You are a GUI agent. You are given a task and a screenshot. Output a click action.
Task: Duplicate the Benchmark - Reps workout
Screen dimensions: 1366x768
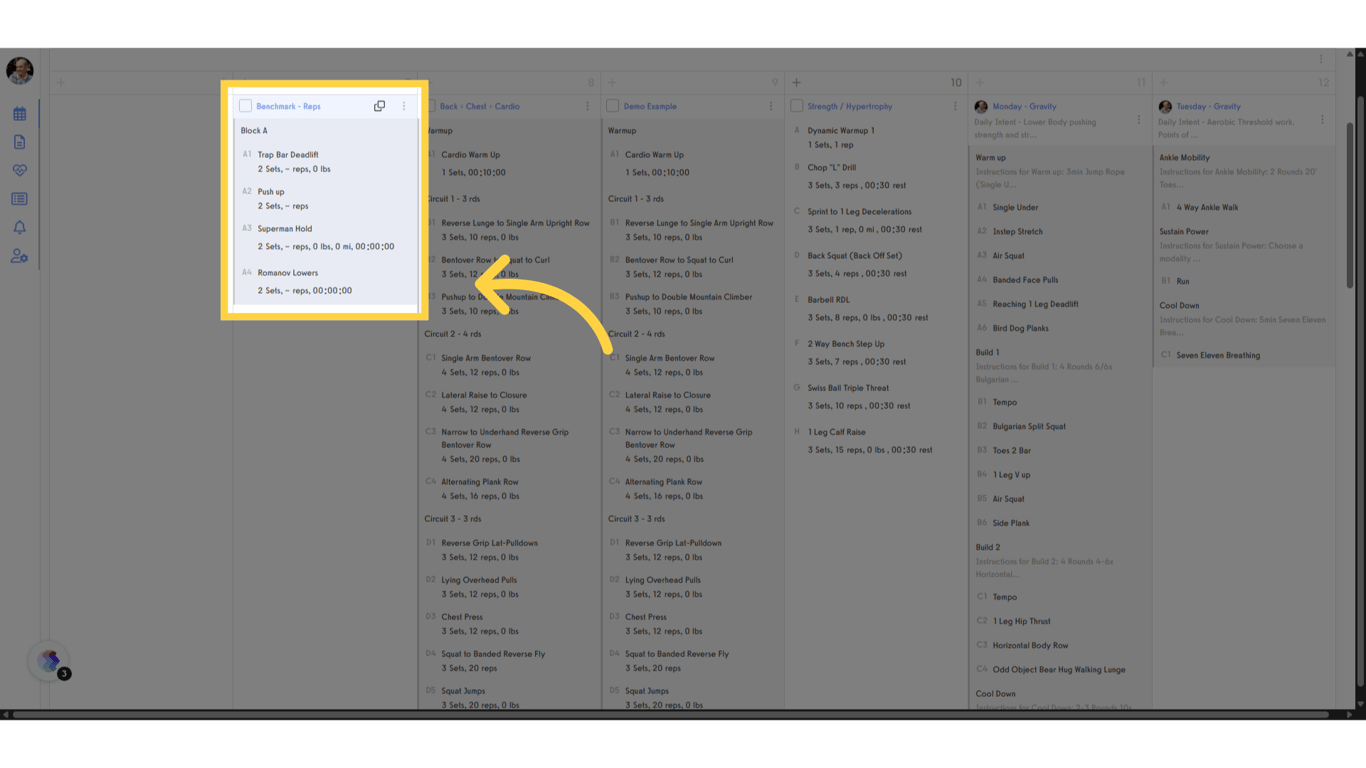pyautogui.click(x=379, y=106)
